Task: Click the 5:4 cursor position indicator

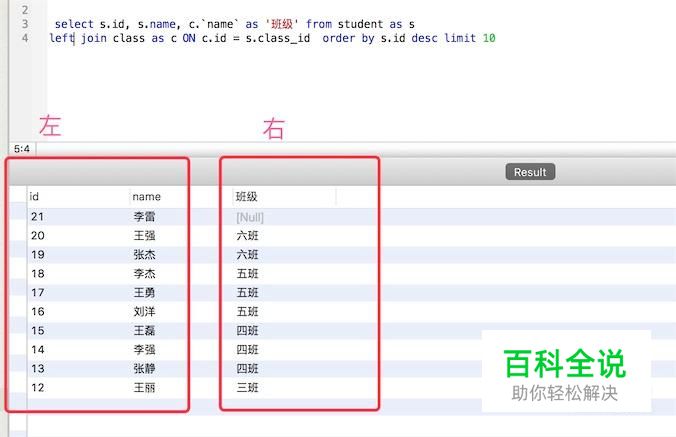Action: (x=22, y=149)
